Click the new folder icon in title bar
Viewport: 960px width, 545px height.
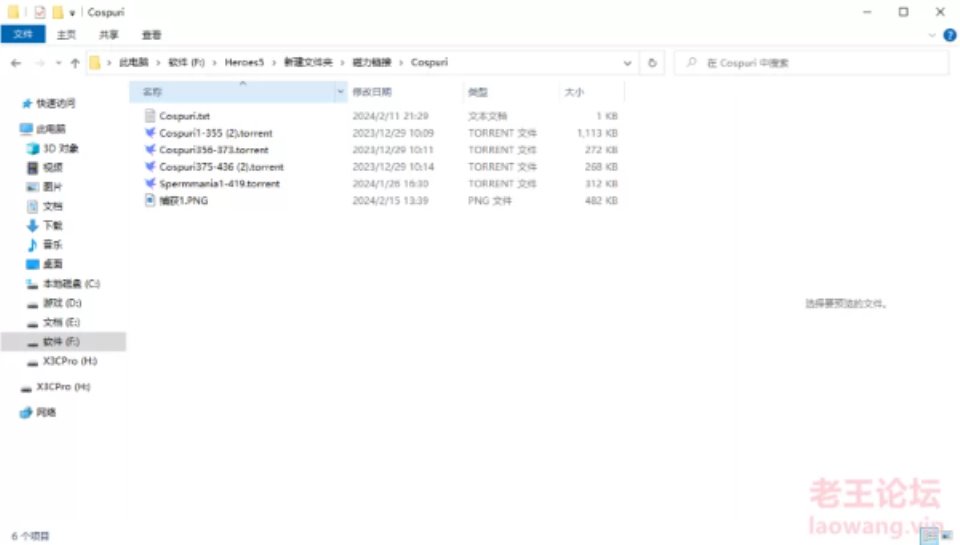click(x=58, y=12)
